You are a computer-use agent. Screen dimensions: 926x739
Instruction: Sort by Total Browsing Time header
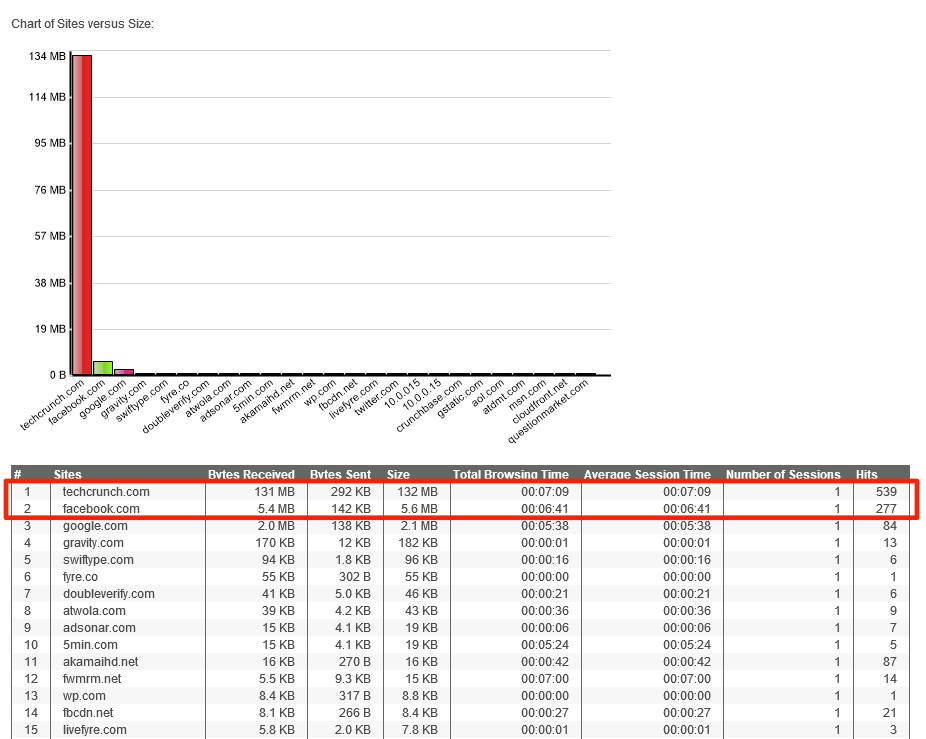pos(511,474)
